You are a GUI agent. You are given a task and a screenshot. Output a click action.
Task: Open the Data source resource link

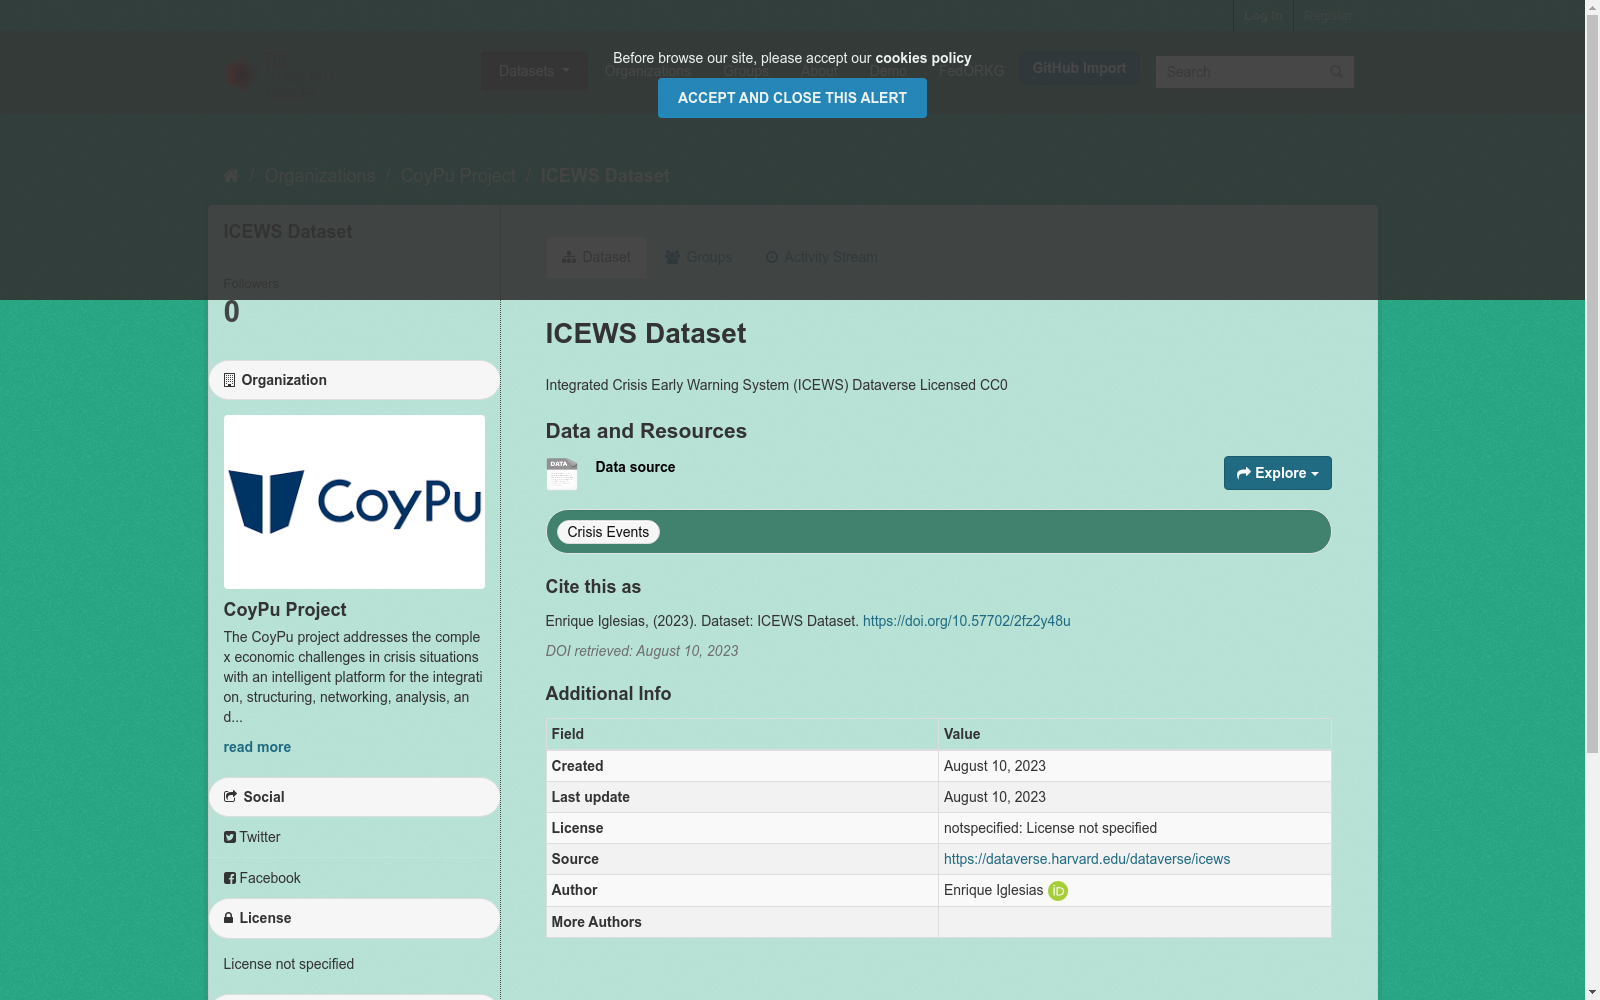click(635, 467)
